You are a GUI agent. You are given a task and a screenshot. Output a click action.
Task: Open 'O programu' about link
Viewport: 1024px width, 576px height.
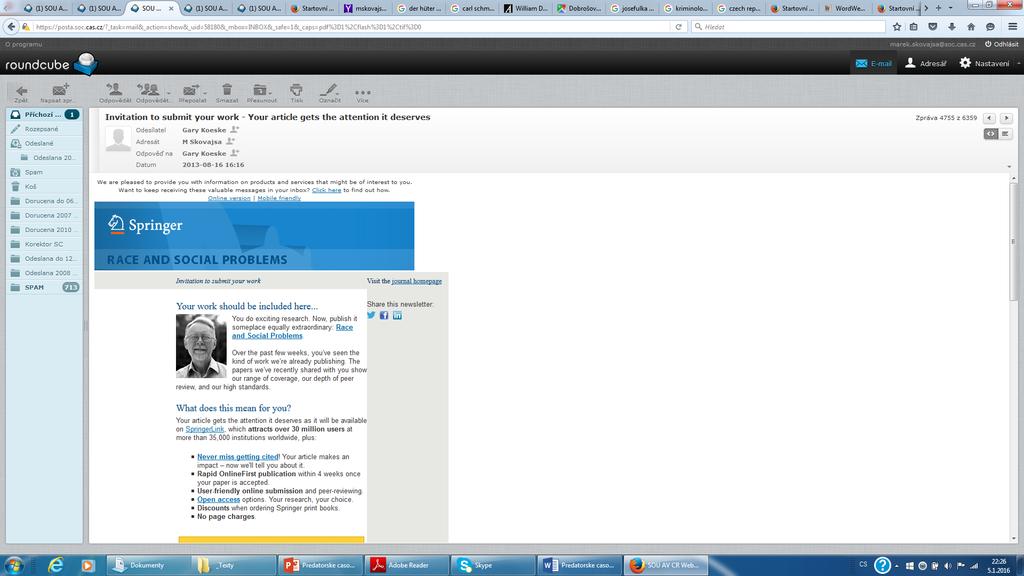(x=24, y=44)
